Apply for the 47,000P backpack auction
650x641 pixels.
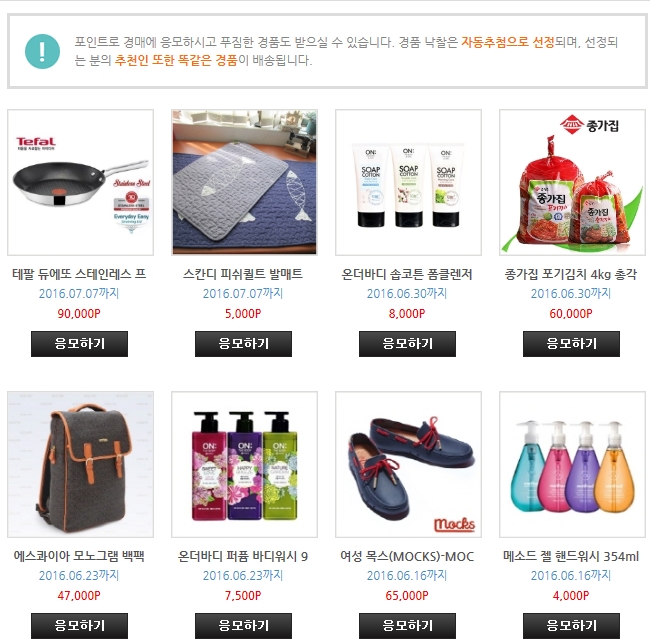pos(80,626)
